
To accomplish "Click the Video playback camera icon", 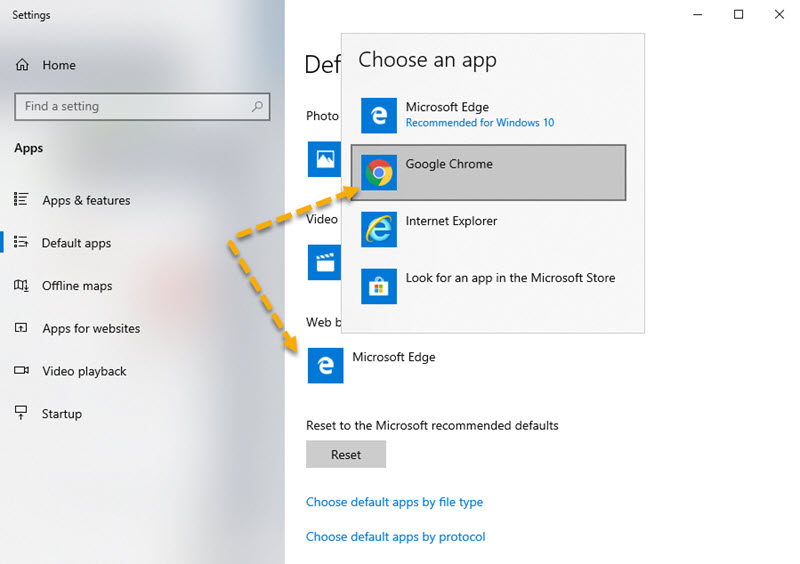I will (x=21, y=371).
